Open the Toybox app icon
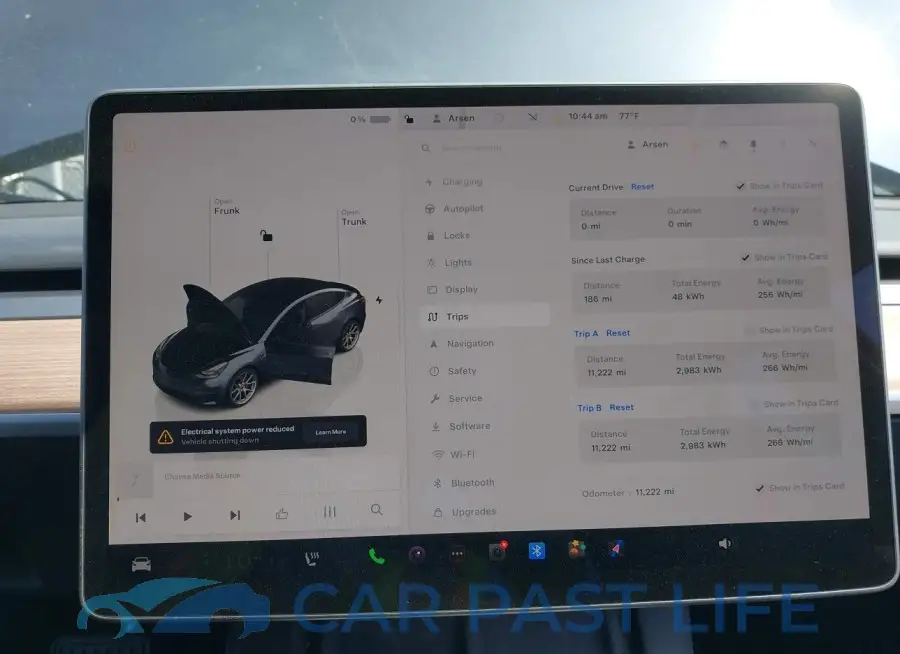This screenshot has width=900, height=654. pyautogui.click(x=577, y=549)
